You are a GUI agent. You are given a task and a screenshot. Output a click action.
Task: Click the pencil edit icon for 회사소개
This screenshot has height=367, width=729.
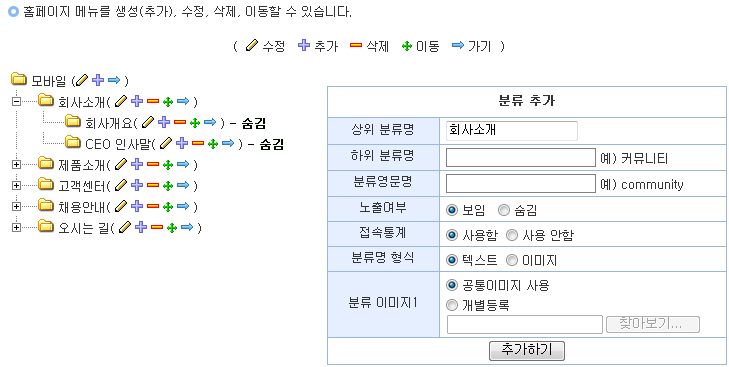[121, 101]
